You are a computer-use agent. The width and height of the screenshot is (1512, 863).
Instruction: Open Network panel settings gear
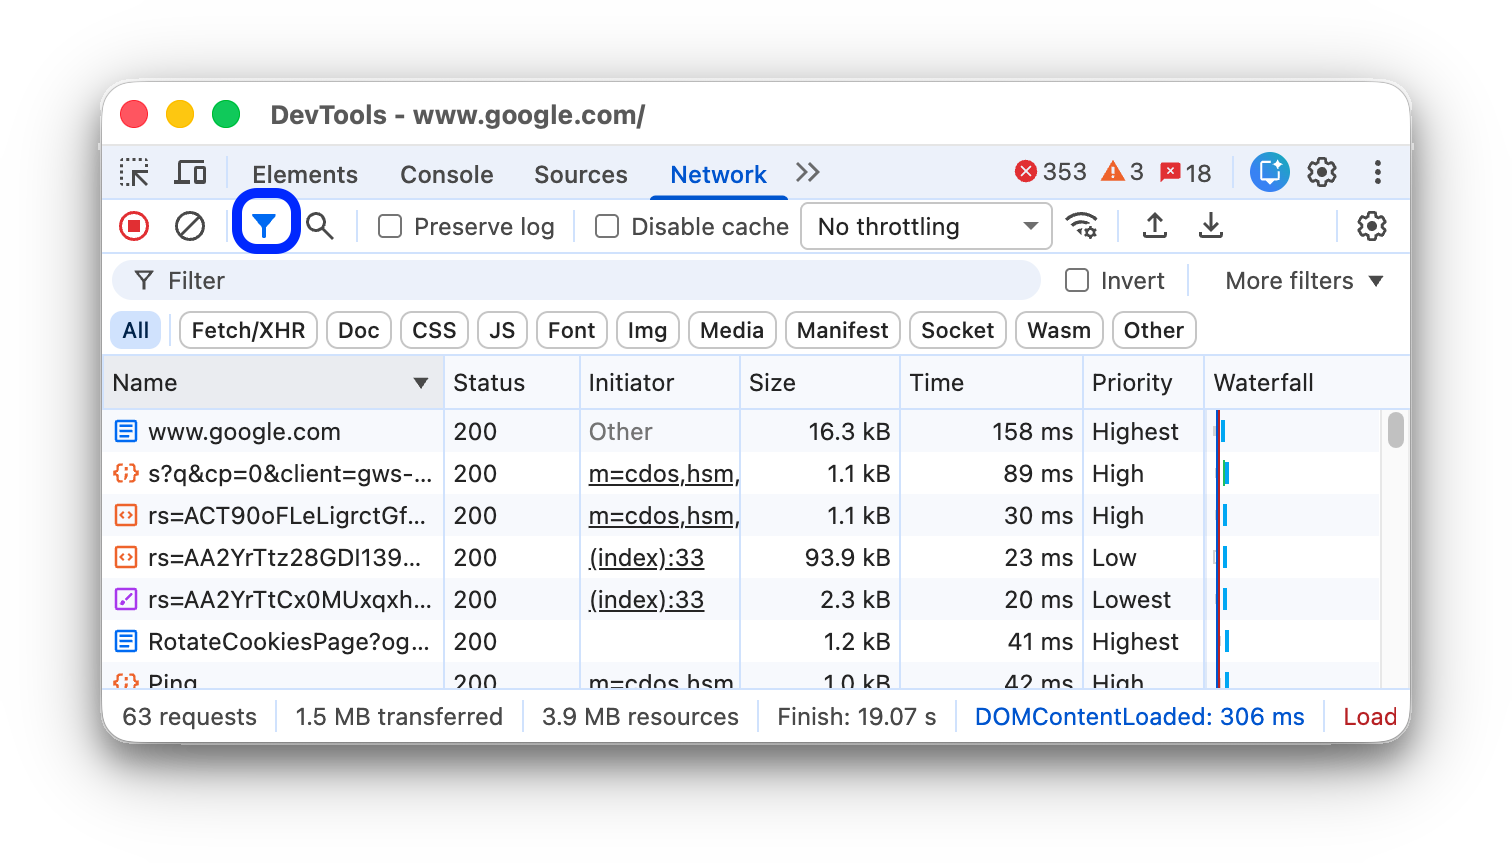(x=1372, y=226)
